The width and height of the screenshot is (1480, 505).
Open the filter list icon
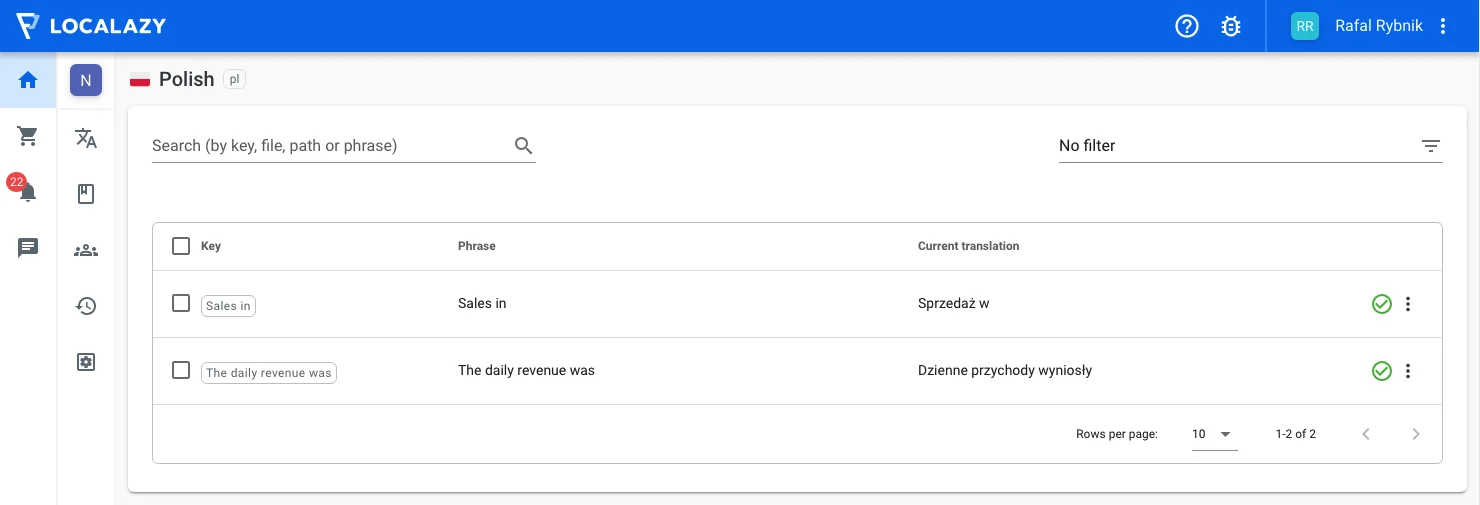tap(1431, 146)
